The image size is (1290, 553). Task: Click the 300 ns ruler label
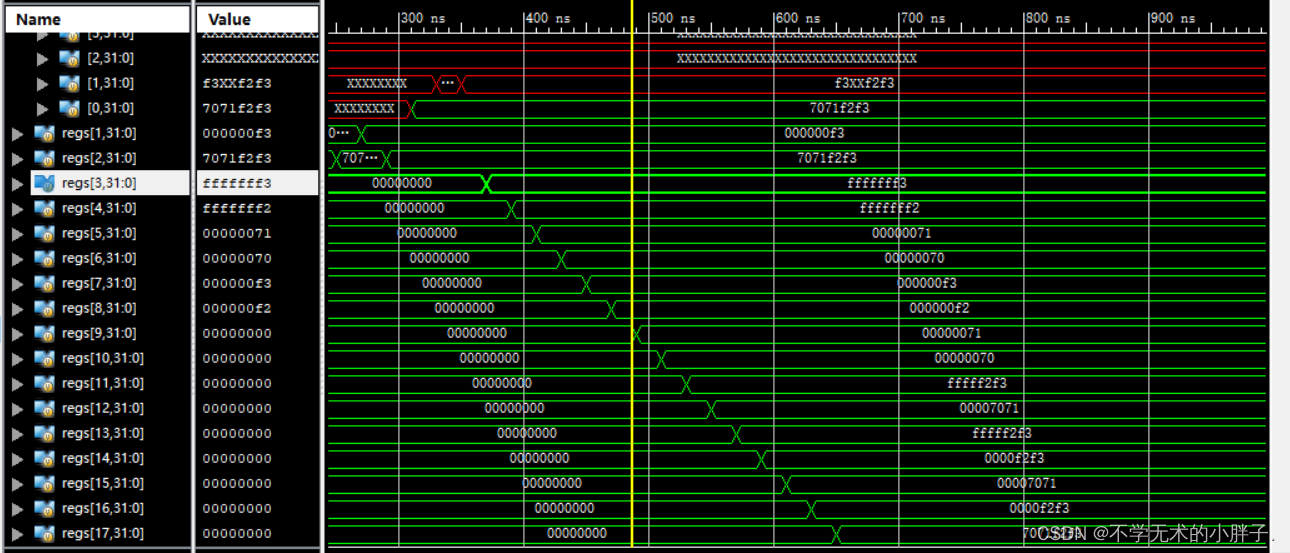pos(424,18)
